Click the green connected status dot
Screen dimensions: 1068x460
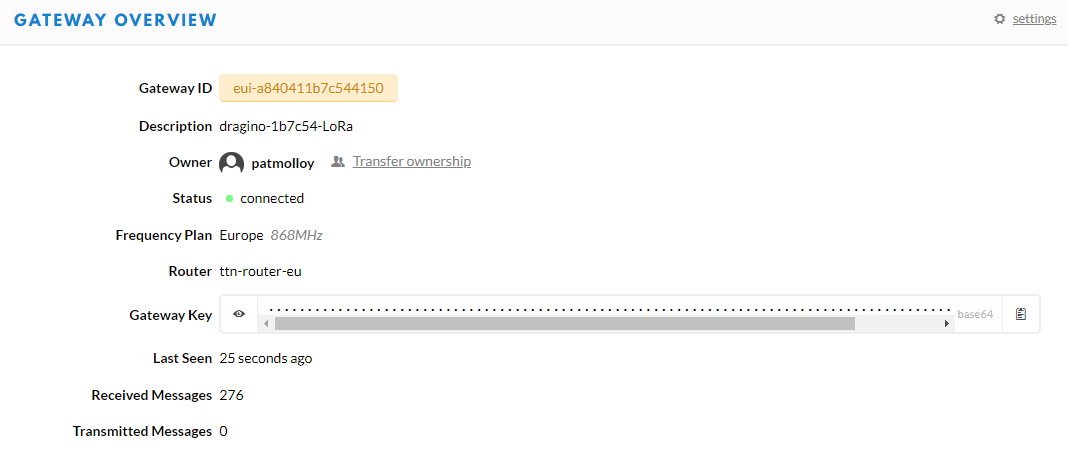click(x=230, y=199)
